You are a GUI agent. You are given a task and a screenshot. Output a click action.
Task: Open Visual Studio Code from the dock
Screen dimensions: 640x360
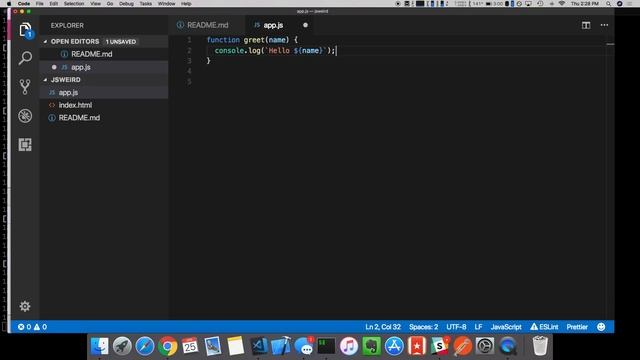258,346
